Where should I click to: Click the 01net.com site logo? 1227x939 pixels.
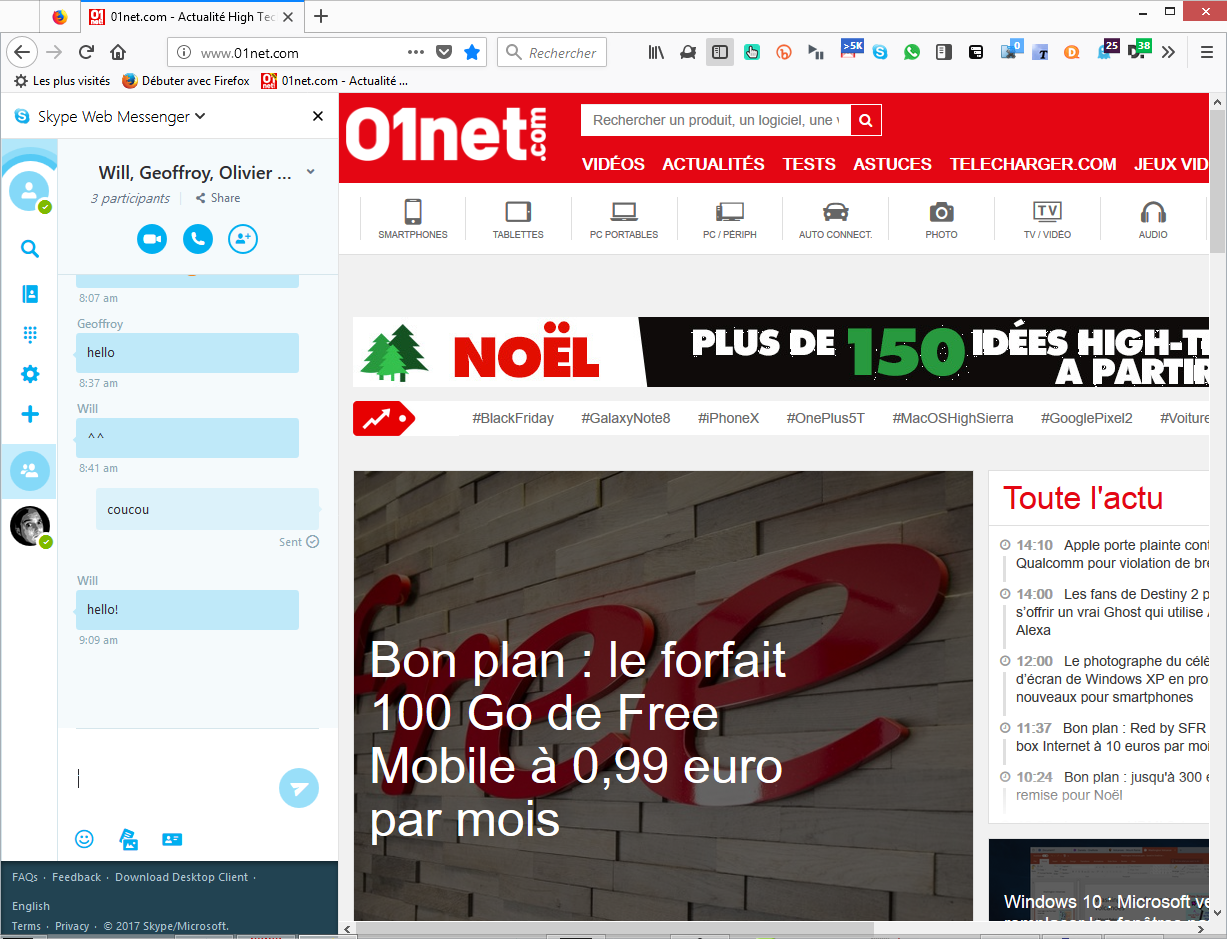point(448,134)
